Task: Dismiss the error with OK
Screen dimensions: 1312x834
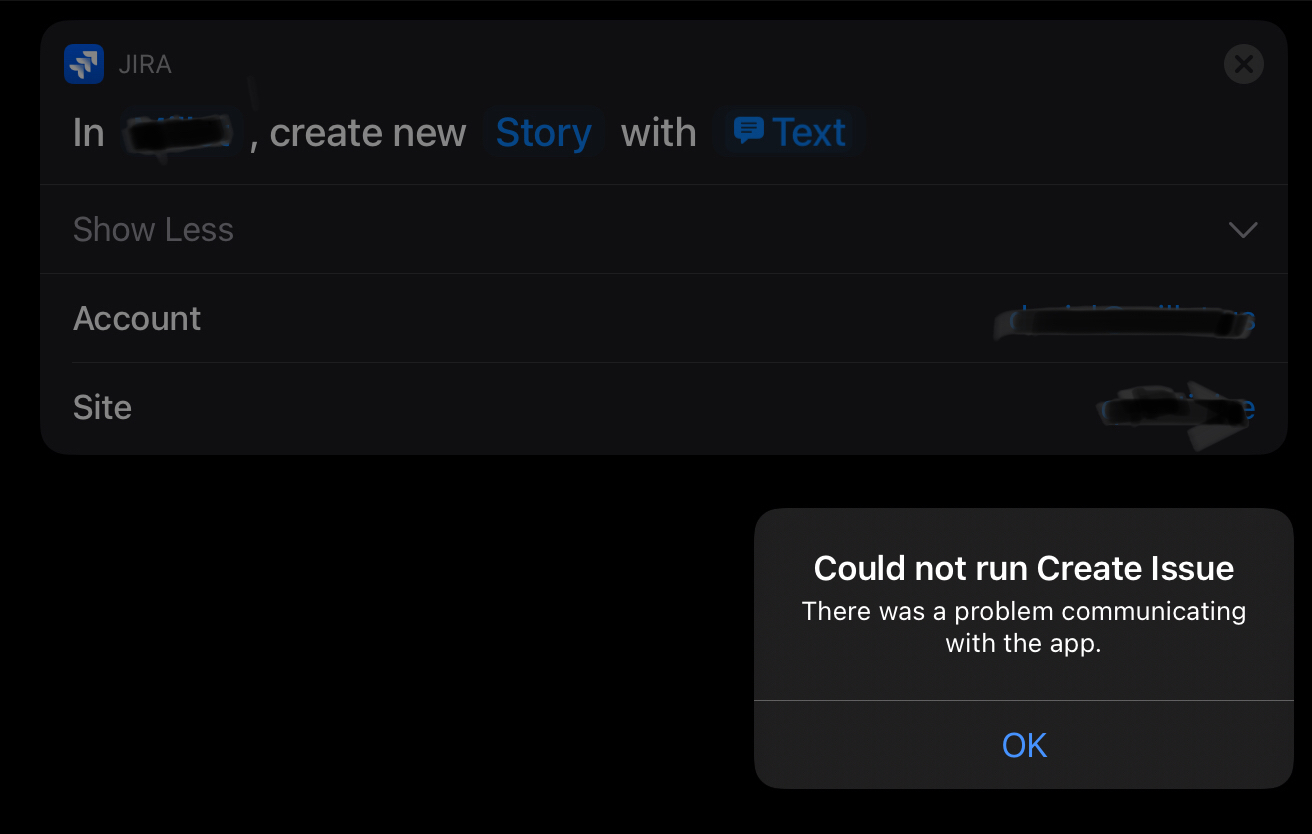Action: [x=1024, y=745]
